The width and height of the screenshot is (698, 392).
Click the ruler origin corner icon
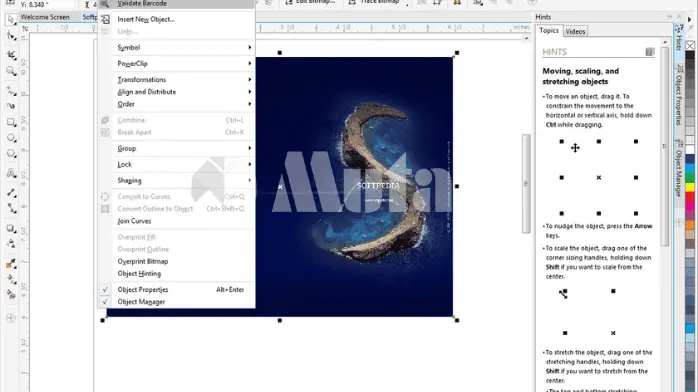(x=25, y=28)
